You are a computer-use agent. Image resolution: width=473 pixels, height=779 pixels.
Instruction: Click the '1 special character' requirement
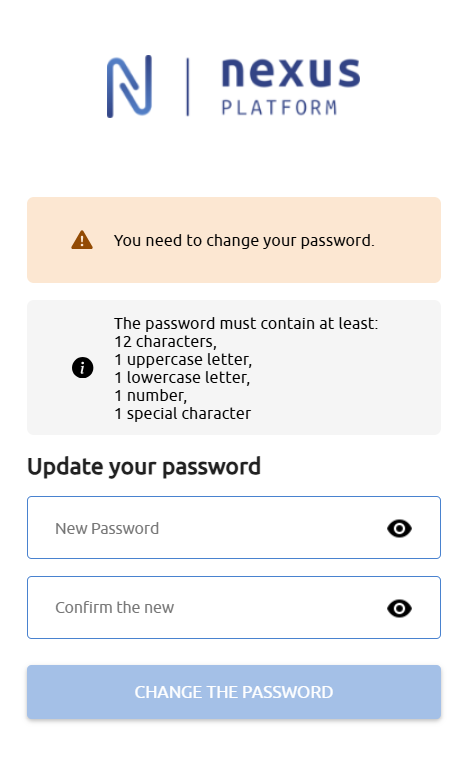click(182, 413)
